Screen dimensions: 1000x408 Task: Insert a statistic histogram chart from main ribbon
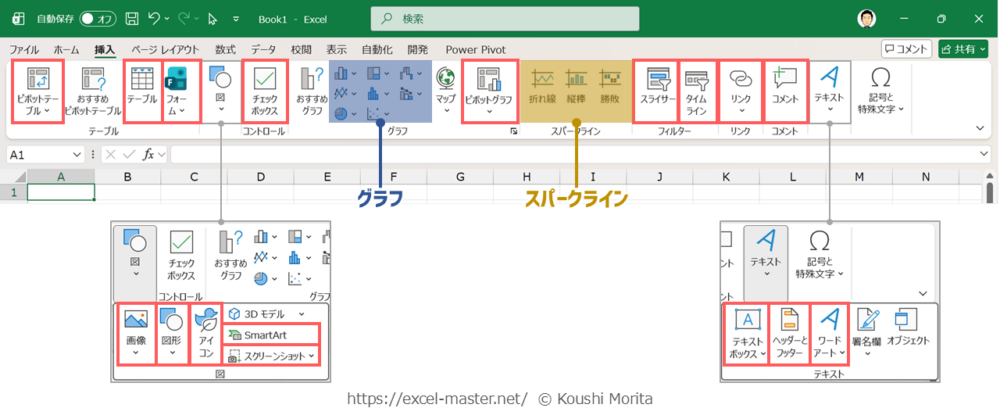374,94
